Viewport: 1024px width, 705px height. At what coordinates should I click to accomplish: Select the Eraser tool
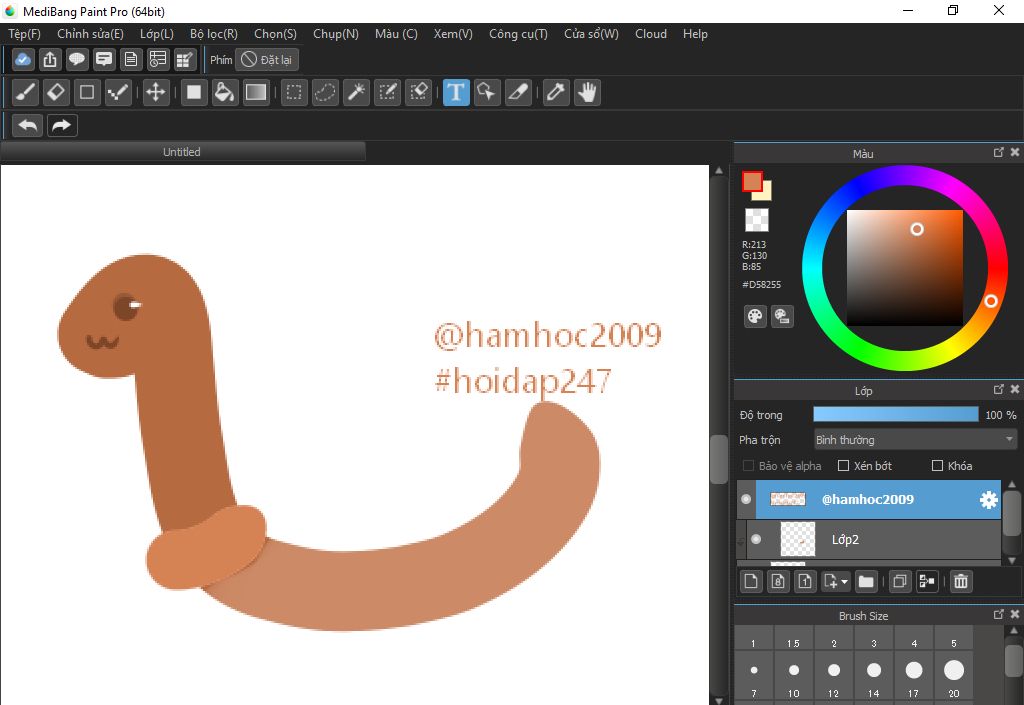click(x=56, y=93)
